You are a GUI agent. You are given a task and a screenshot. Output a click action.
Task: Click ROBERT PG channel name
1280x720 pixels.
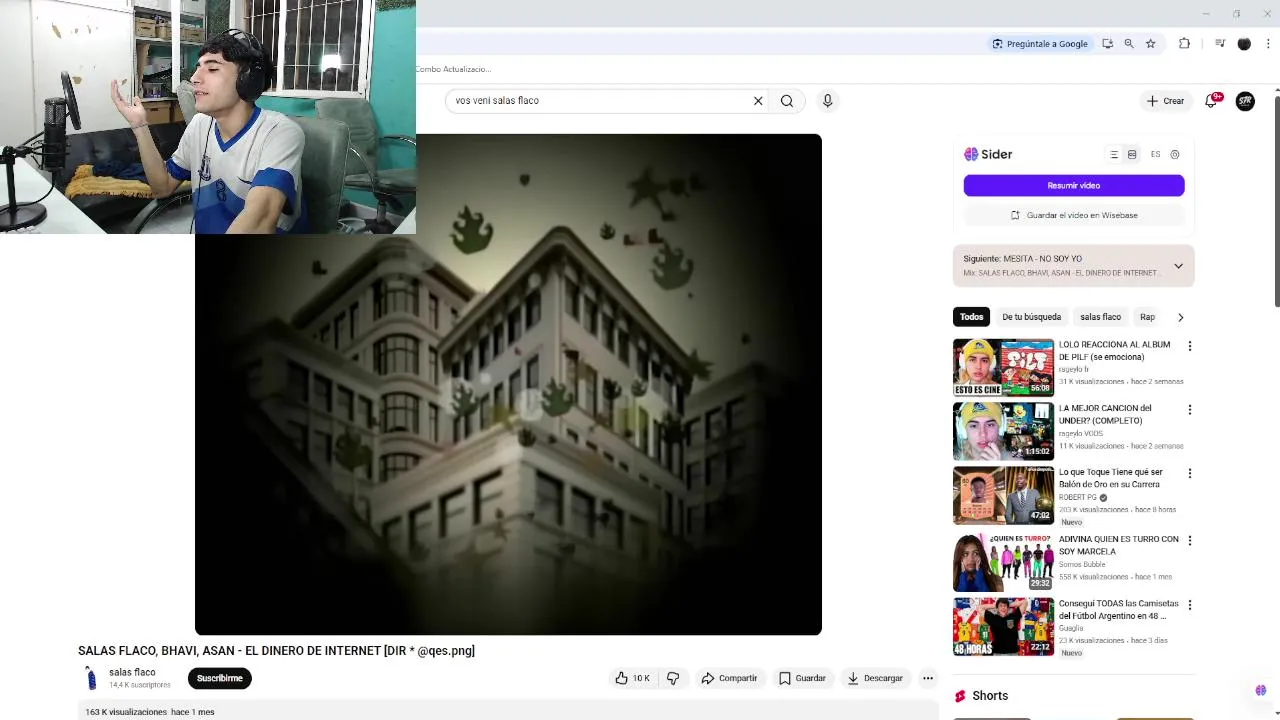click(x=1078, y=497)
